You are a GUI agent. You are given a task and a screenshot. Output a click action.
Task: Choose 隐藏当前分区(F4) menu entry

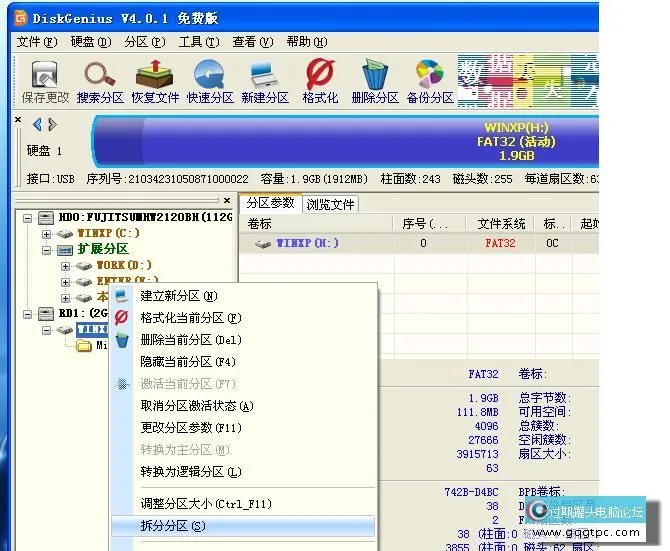click(244, 362)
